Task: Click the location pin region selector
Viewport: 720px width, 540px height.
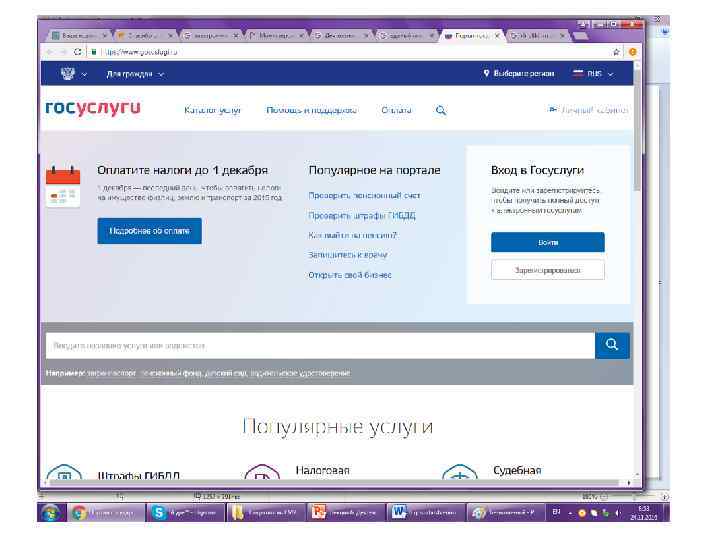Action: click(518, 73)
